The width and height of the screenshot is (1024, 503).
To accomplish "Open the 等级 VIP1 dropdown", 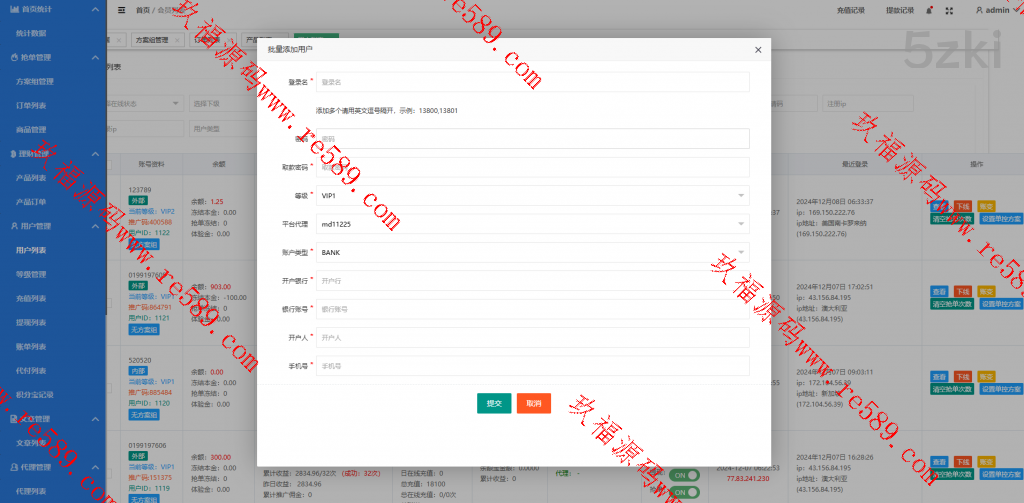I will 532,195.
